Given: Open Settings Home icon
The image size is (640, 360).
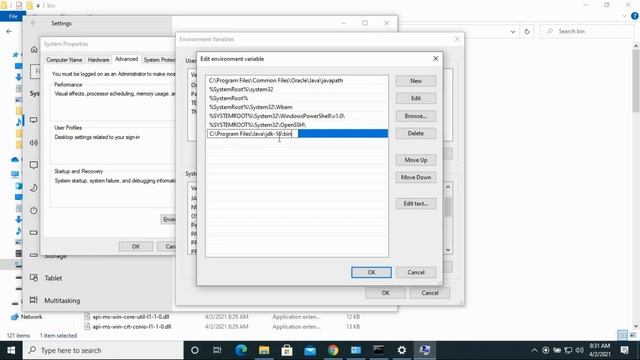Looking at the screenshot, I should 34,49.
